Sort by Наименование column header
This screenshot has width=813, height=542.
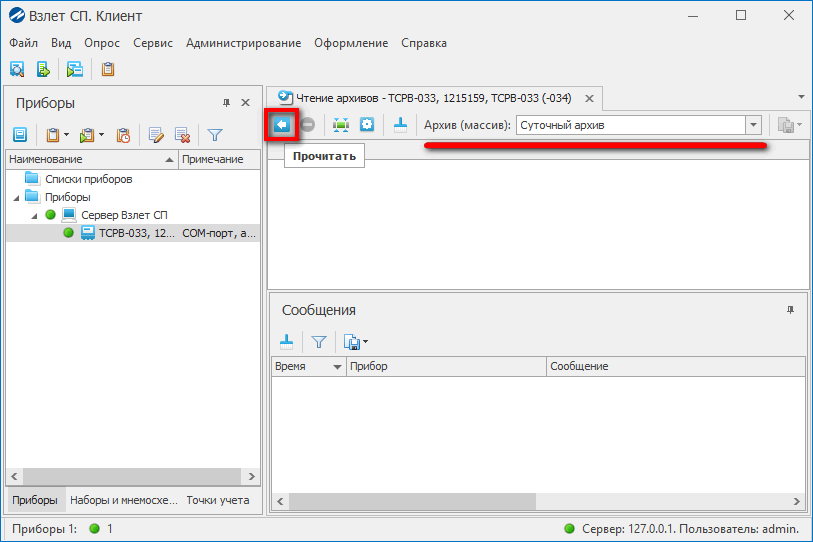92,159
